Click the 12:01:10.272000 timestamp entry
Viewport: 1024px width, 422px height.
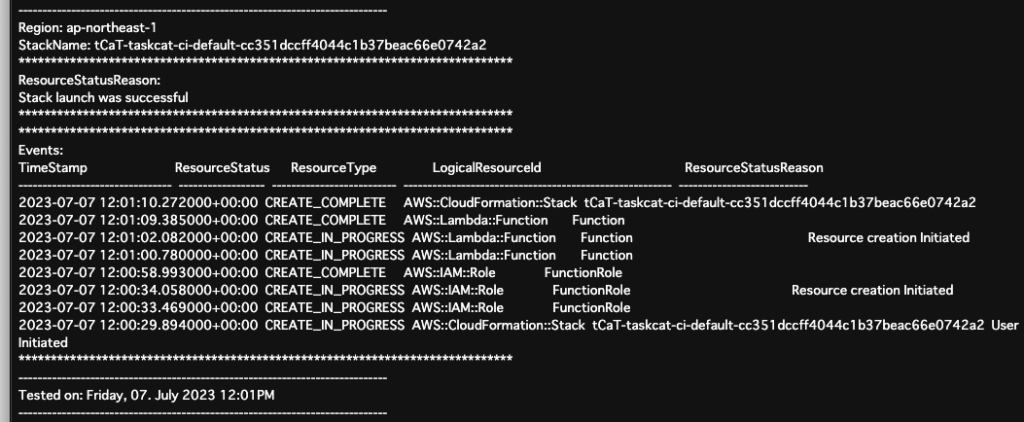[138, 203]
